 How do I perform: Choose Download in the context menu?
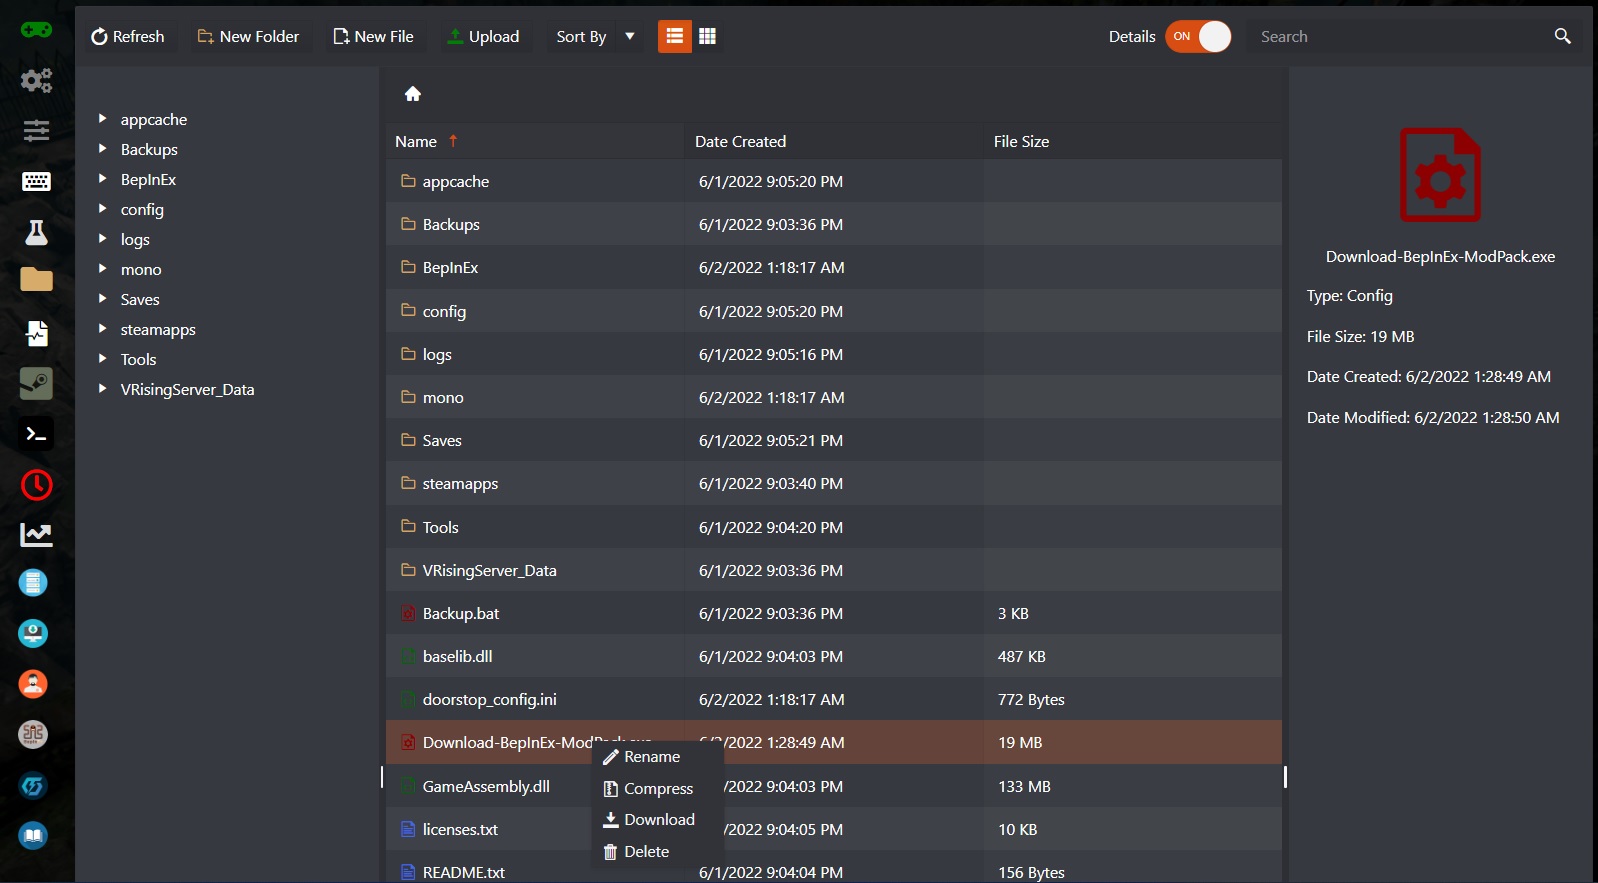point(658,820)
